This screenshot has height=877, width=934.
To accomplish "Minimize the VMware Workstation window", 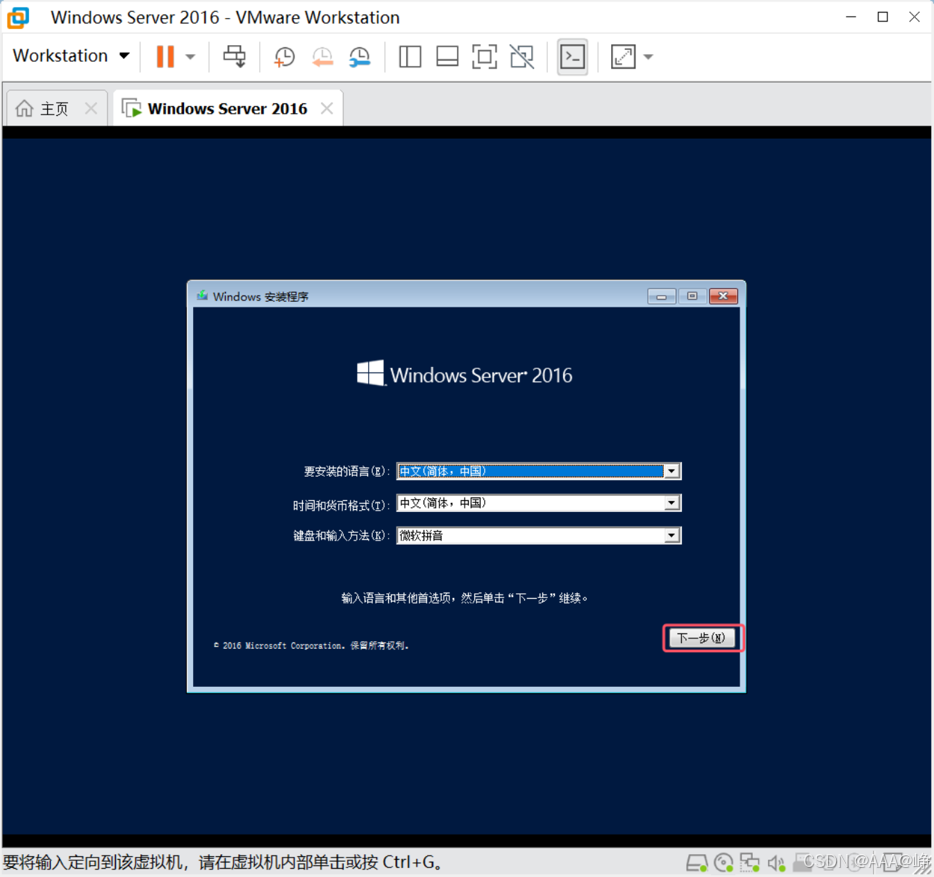I will pos(851,17).
